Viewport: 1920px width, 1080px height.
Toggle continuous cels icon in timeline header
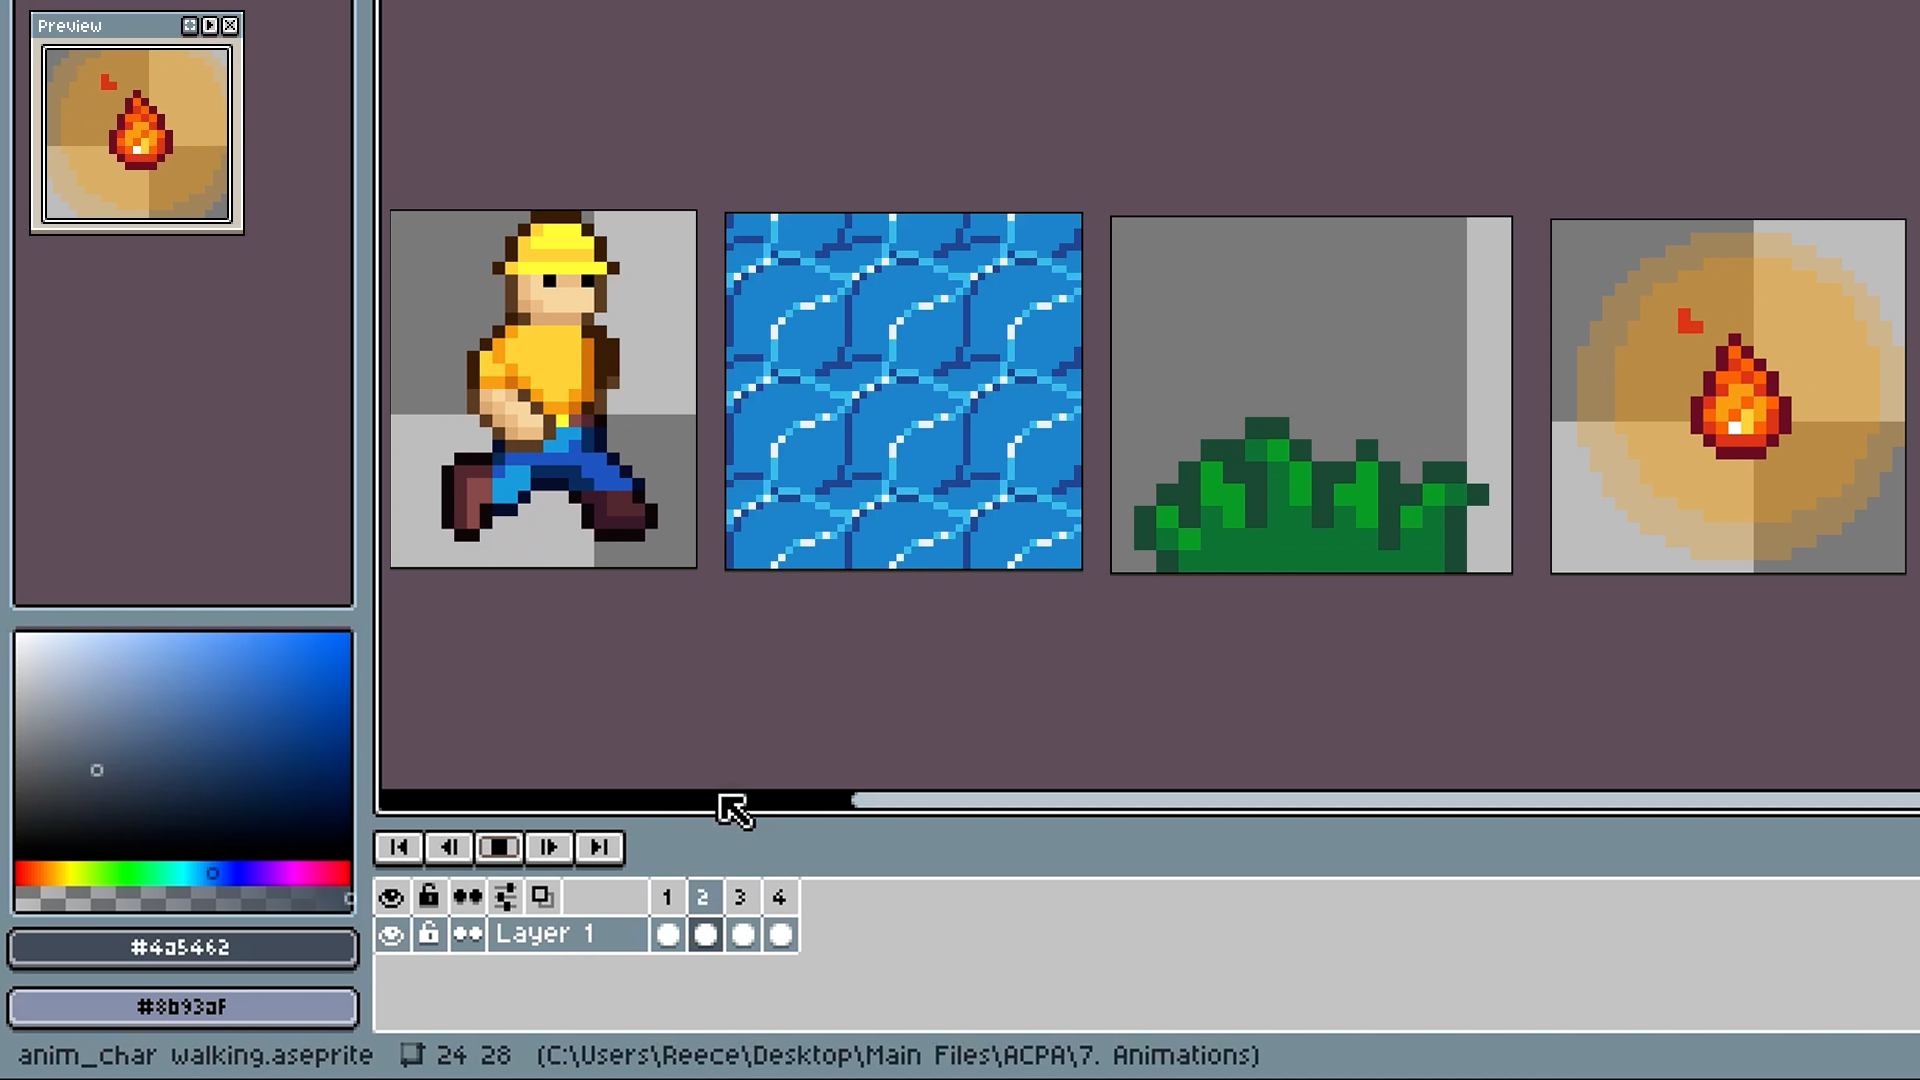pyautogui.click(x=467, y=897)
